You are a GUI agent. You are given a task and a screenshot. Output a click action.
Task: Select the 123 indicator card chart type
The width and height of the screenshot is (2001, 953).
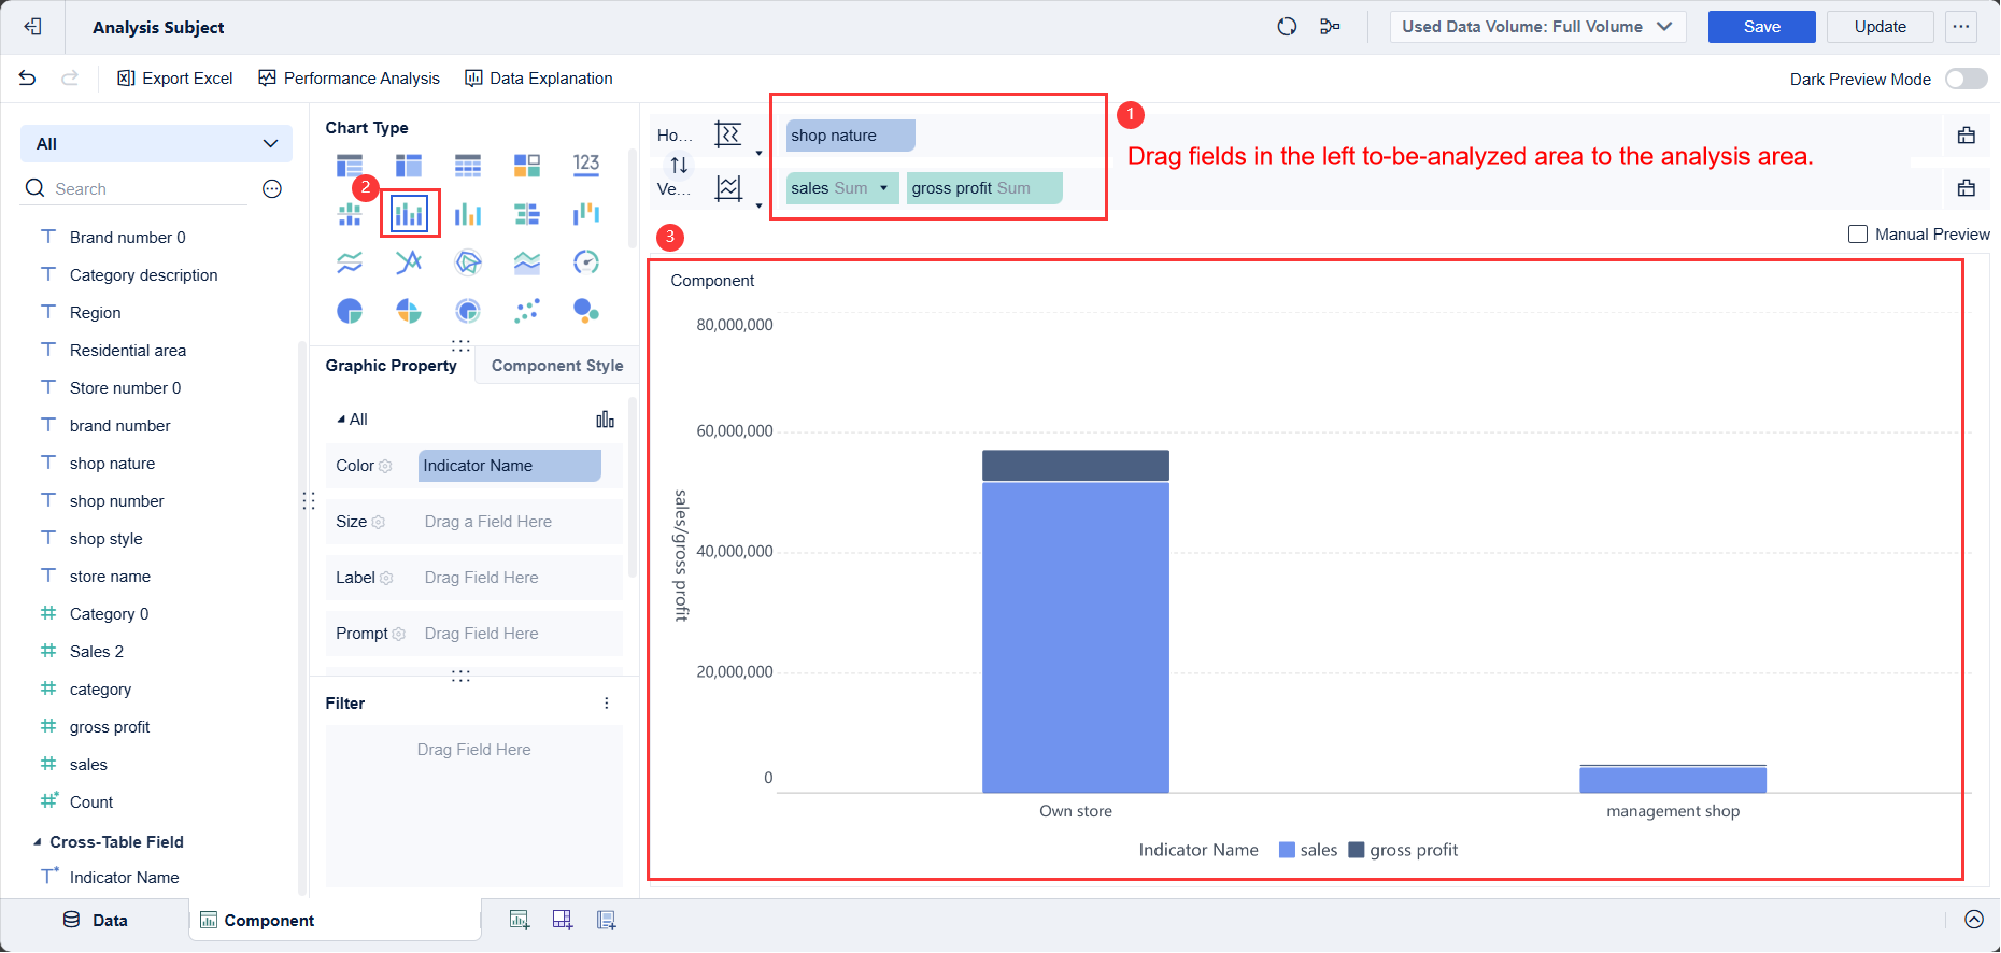point(586,163)
